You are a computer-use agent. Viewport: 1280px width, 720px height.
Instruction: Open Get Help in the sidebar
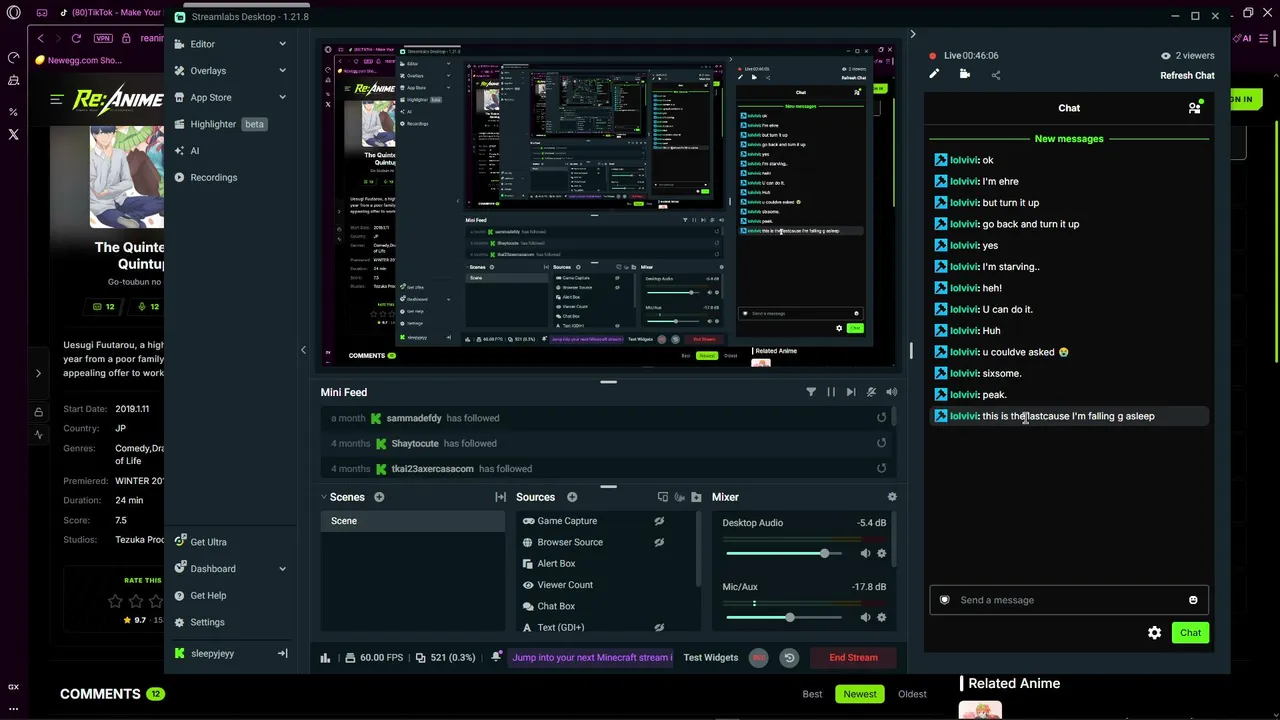(x=208, y=596)
